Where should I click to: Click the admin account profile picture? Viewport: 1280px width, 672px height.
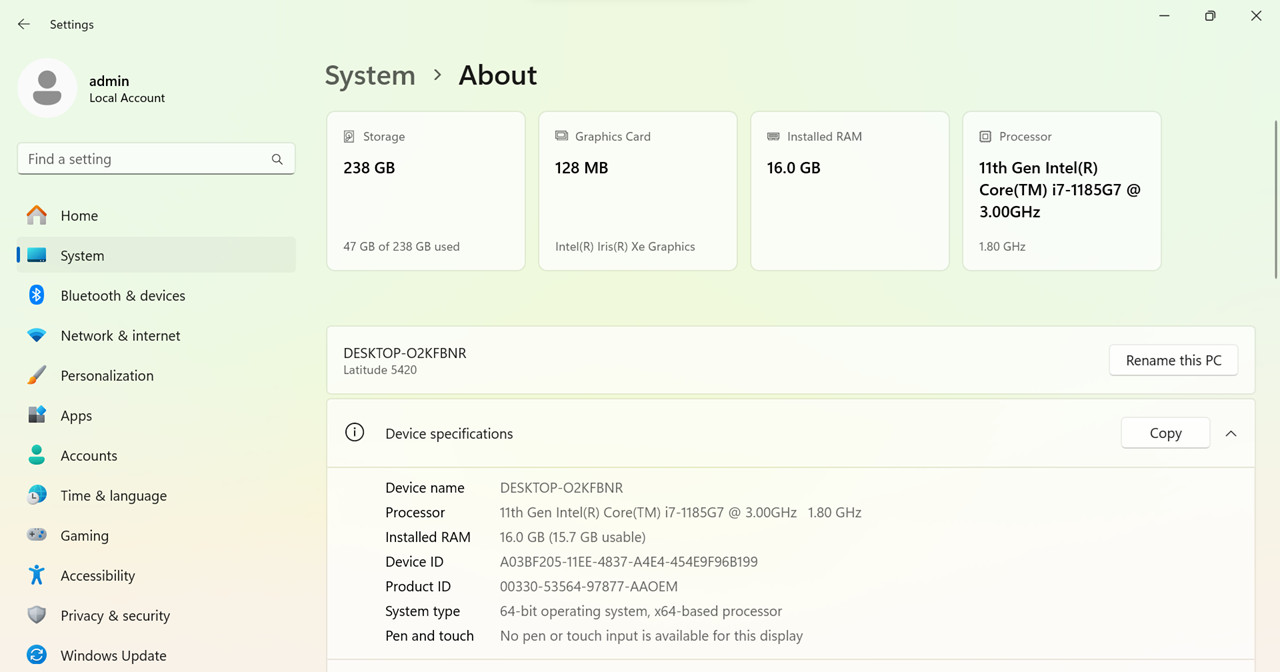pos(47,88)
